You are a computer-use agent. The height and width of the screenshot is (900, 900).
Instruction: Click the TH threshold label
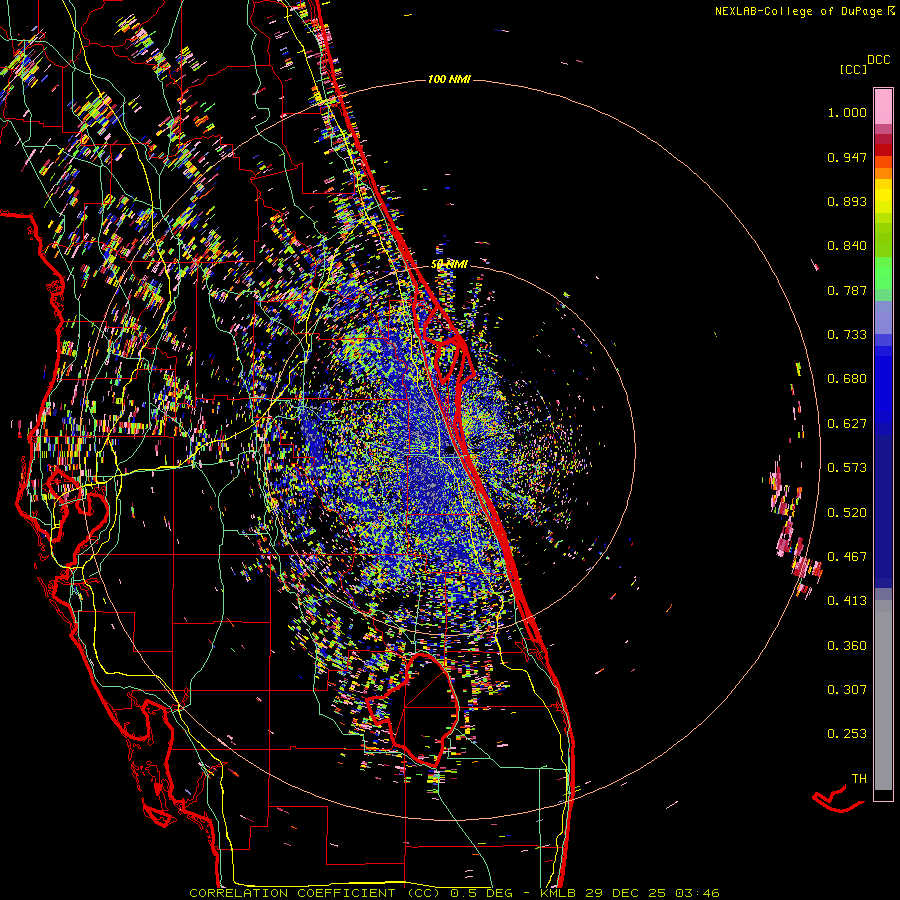859,779
